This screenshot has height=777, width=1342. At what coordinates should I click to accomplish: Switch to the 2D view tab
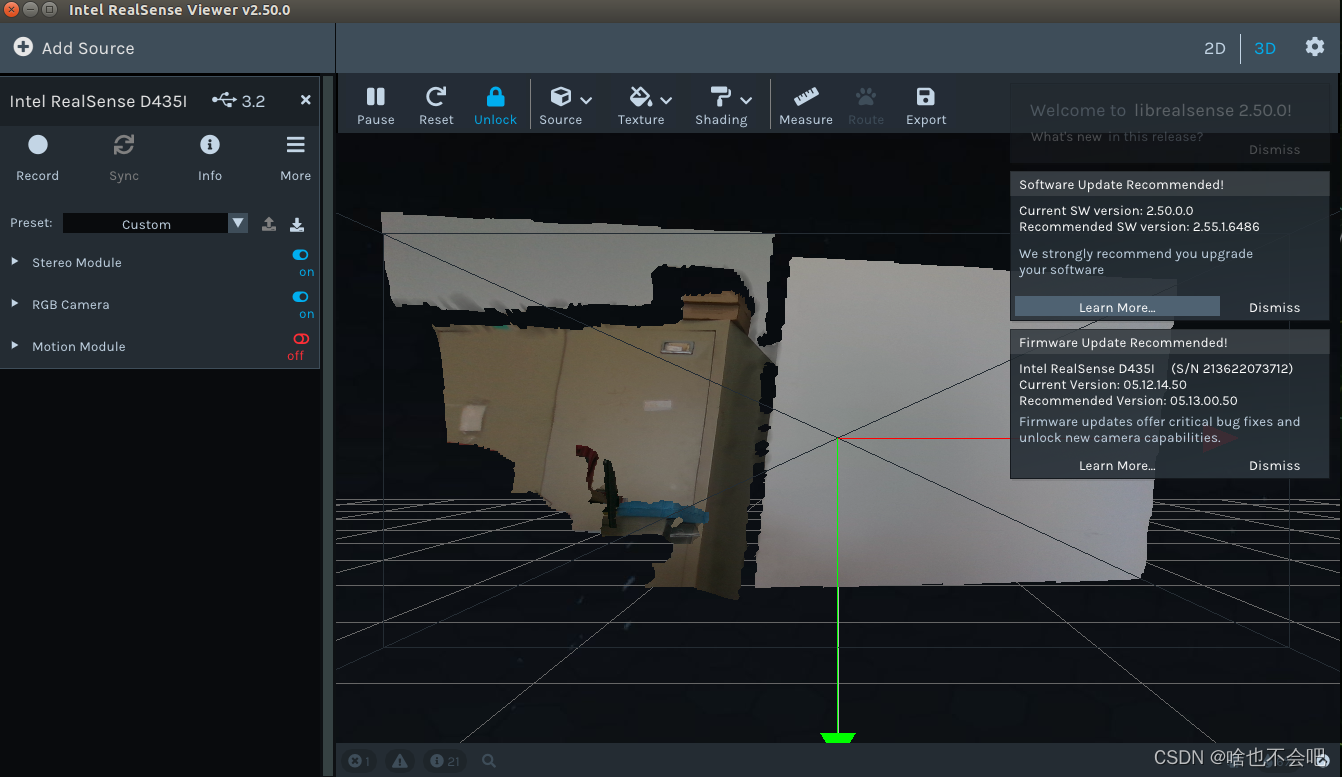tap(1215, 48)
